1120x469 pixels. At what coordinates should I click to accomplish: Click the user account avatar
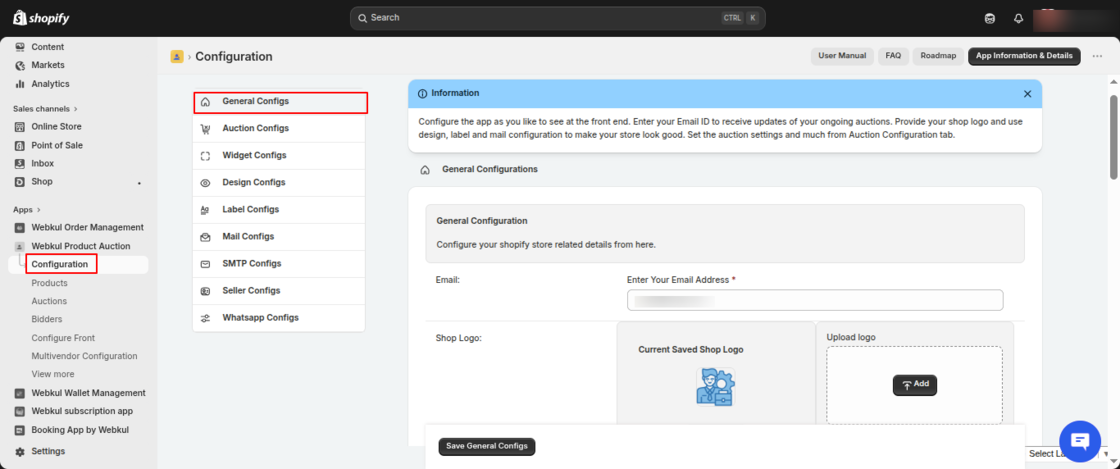(1071, 19)
